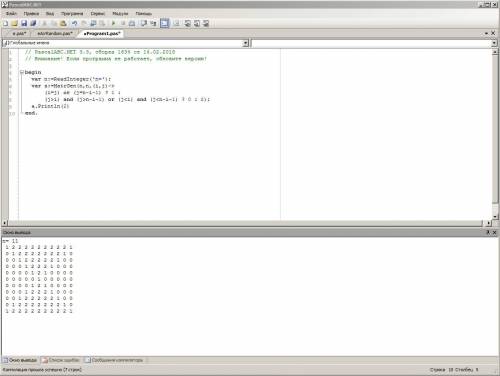Screen dimensions: 500x376
Task: Open the Файл menu
Action: [11, 14]
